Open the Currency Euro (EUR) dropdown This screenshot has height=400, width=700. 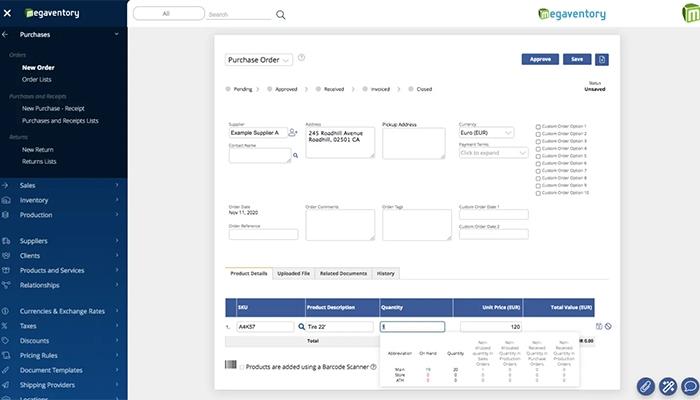pyautogui.click(x=486, y=133)
